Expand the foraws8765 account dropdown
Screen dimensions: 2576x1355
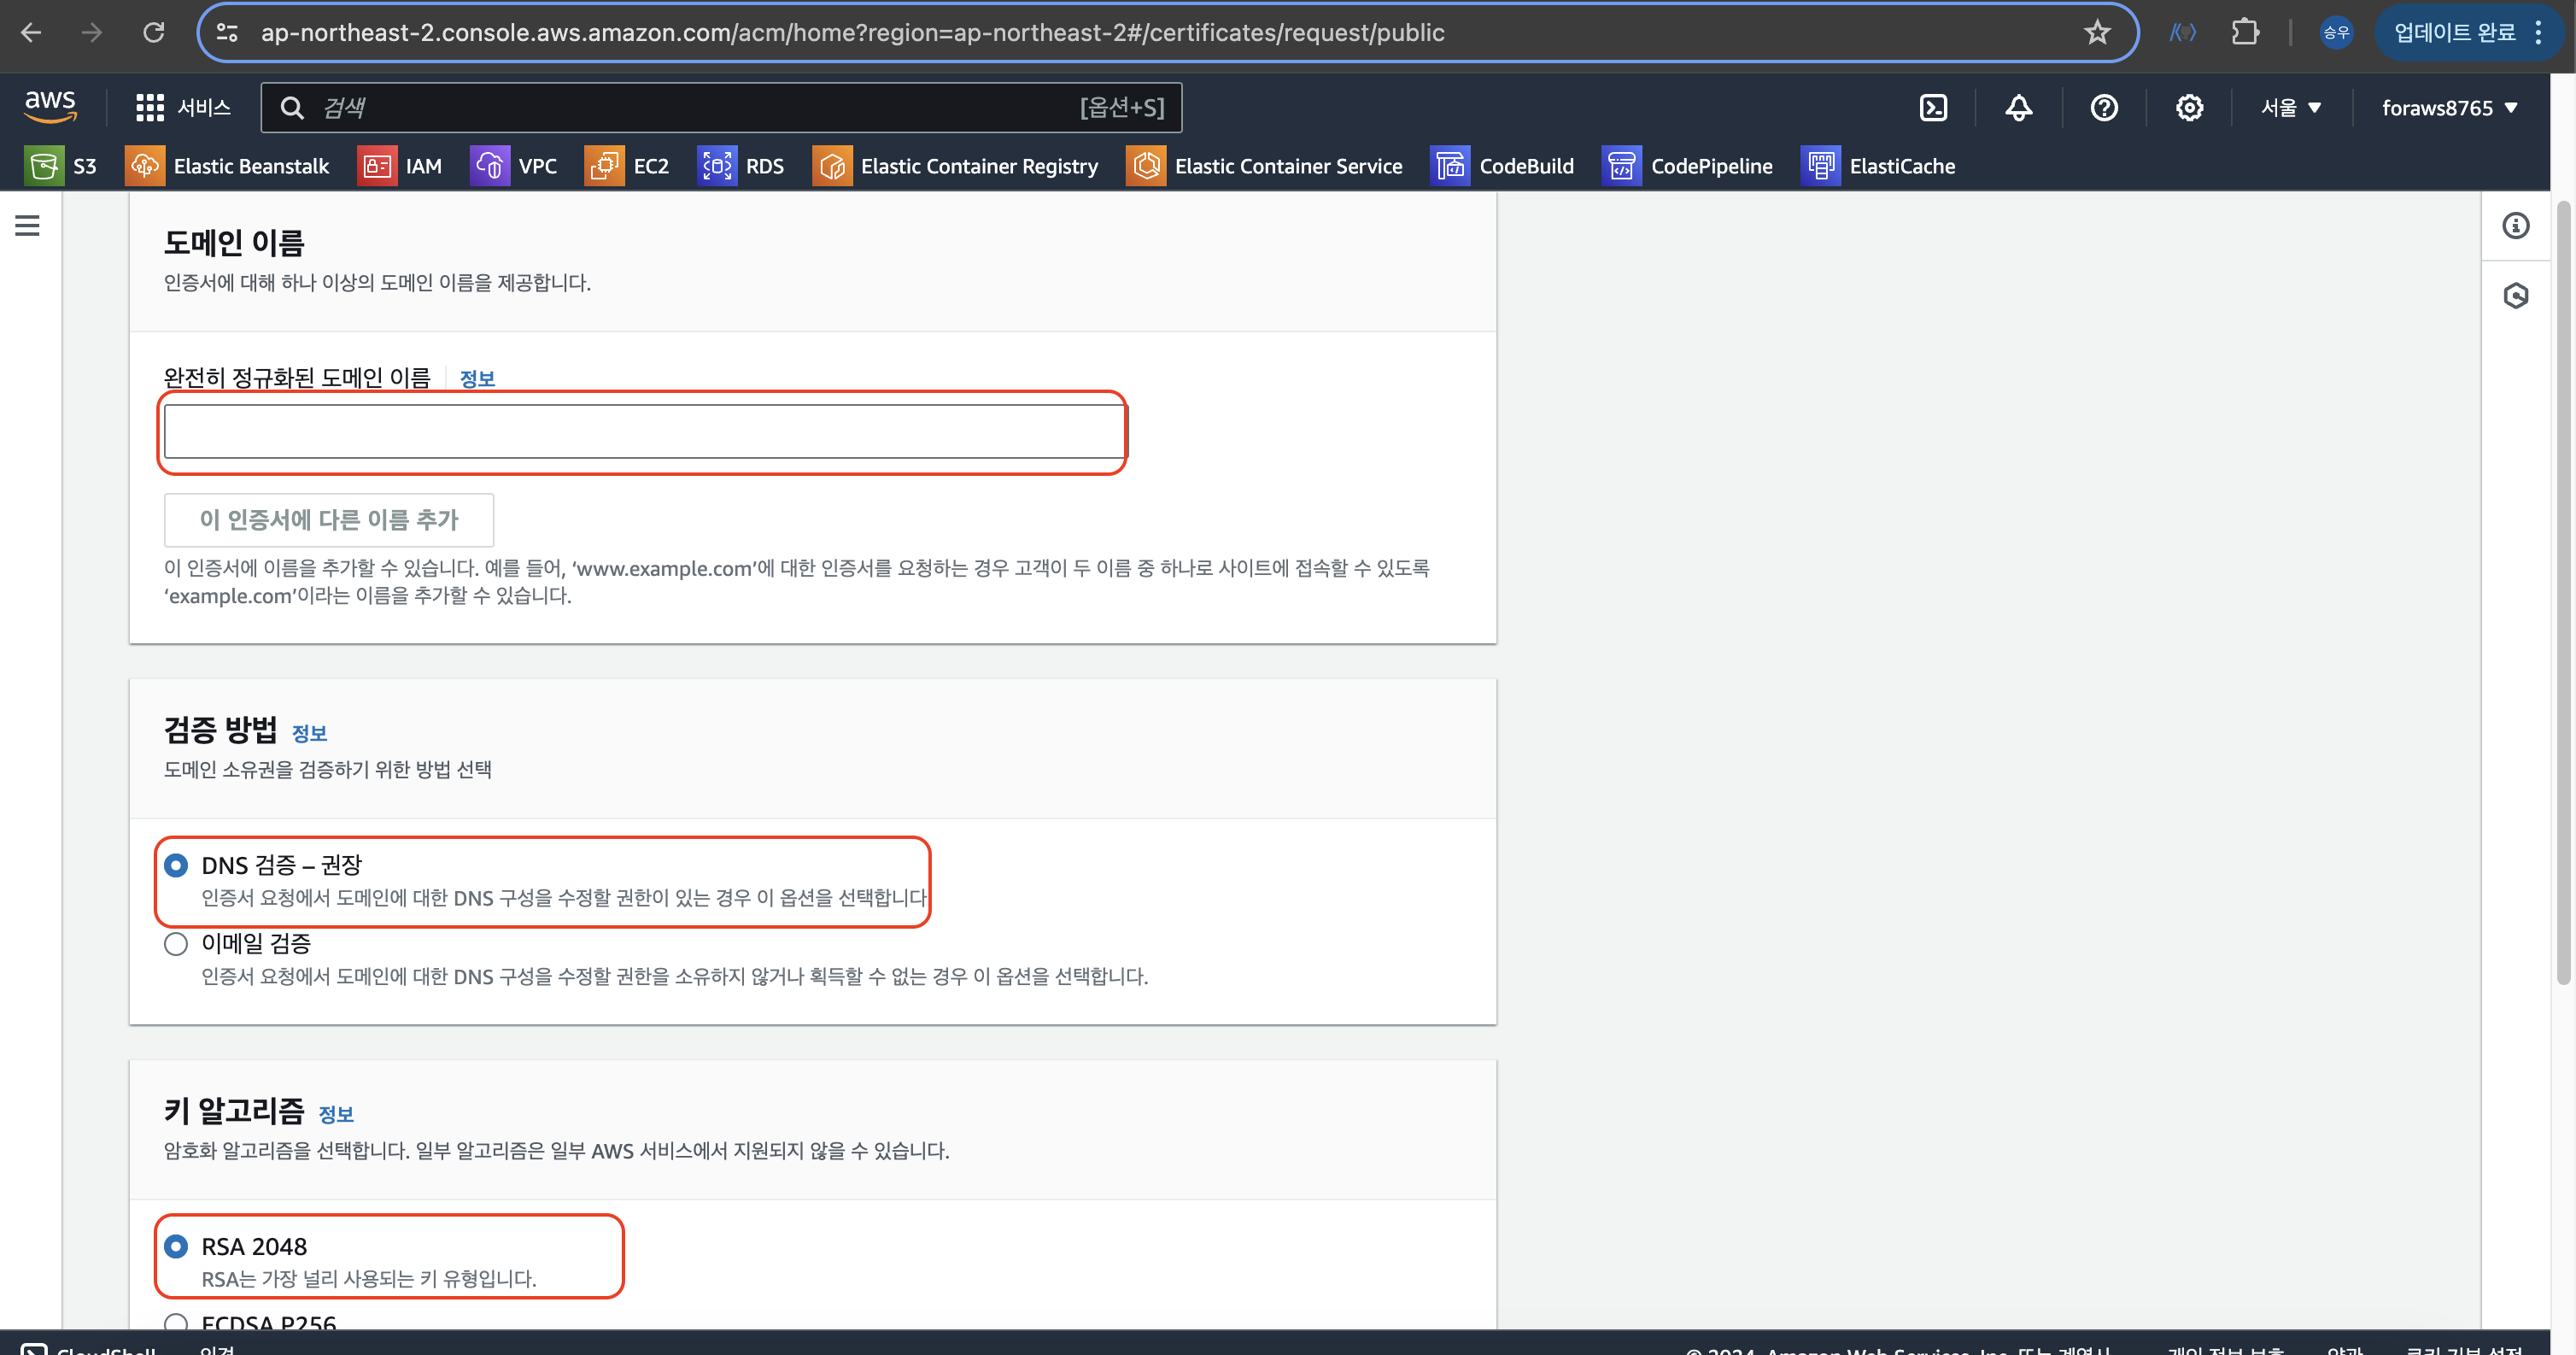tap(2448, 108)
